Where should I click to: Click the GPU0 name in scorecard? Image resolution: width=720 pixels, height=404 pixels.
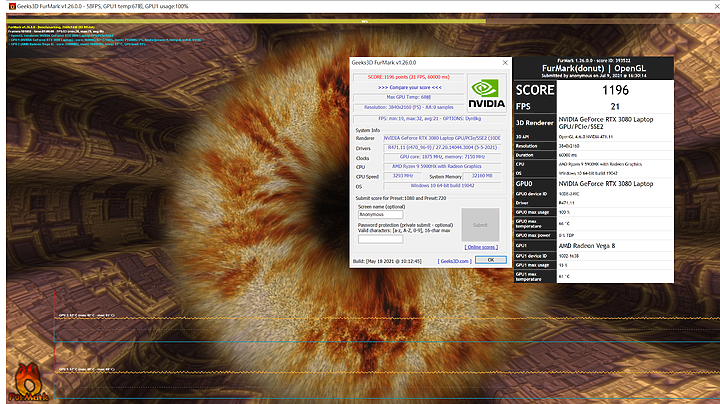coord(605,184)
